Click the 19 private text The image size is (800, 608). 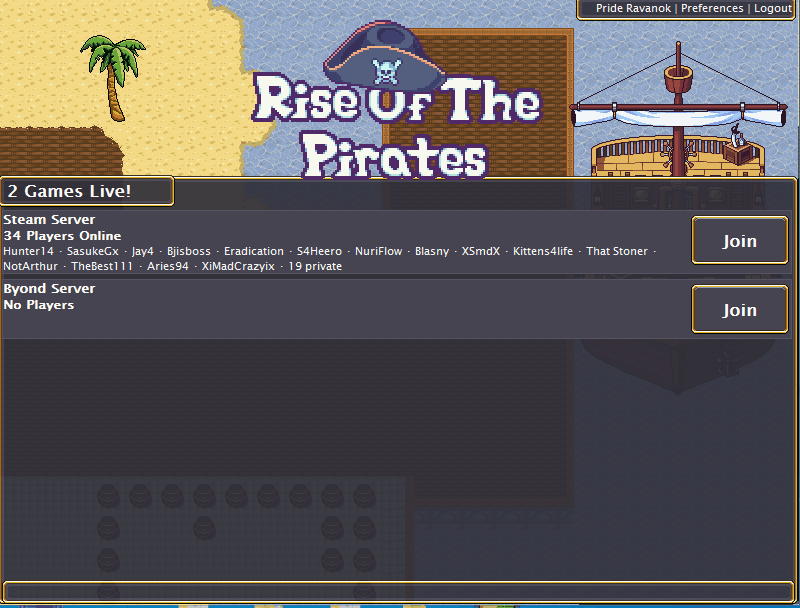pyautogui.click(x=315, y=266)
